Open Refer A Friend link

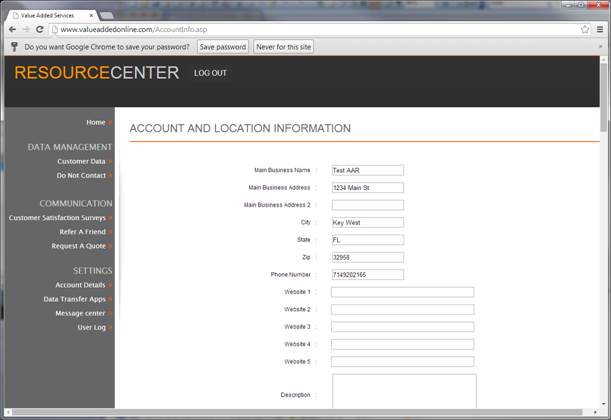pyautogui.click(x=83, y=232)
